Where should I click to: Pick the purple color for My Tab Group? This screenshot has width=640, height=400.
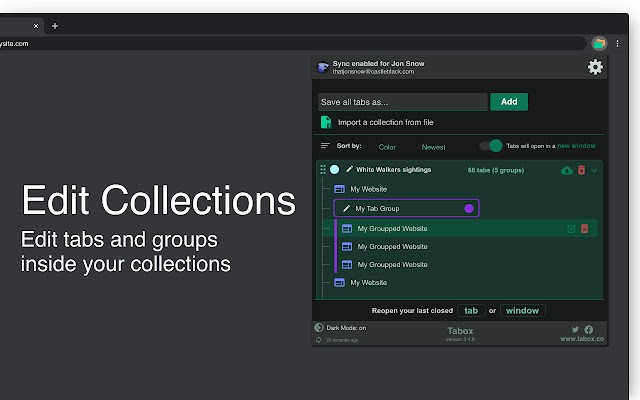pyautogui.click(x=469, y=208)
